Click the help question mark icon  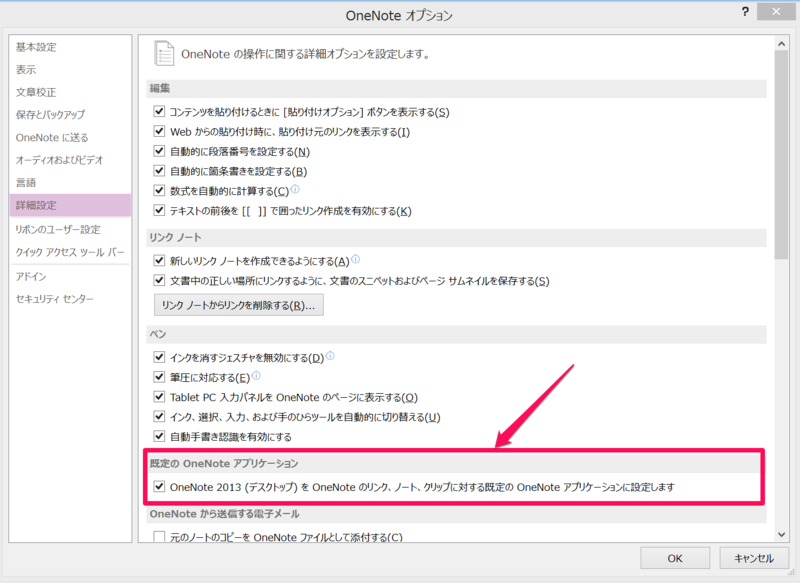tap(745, 12)
